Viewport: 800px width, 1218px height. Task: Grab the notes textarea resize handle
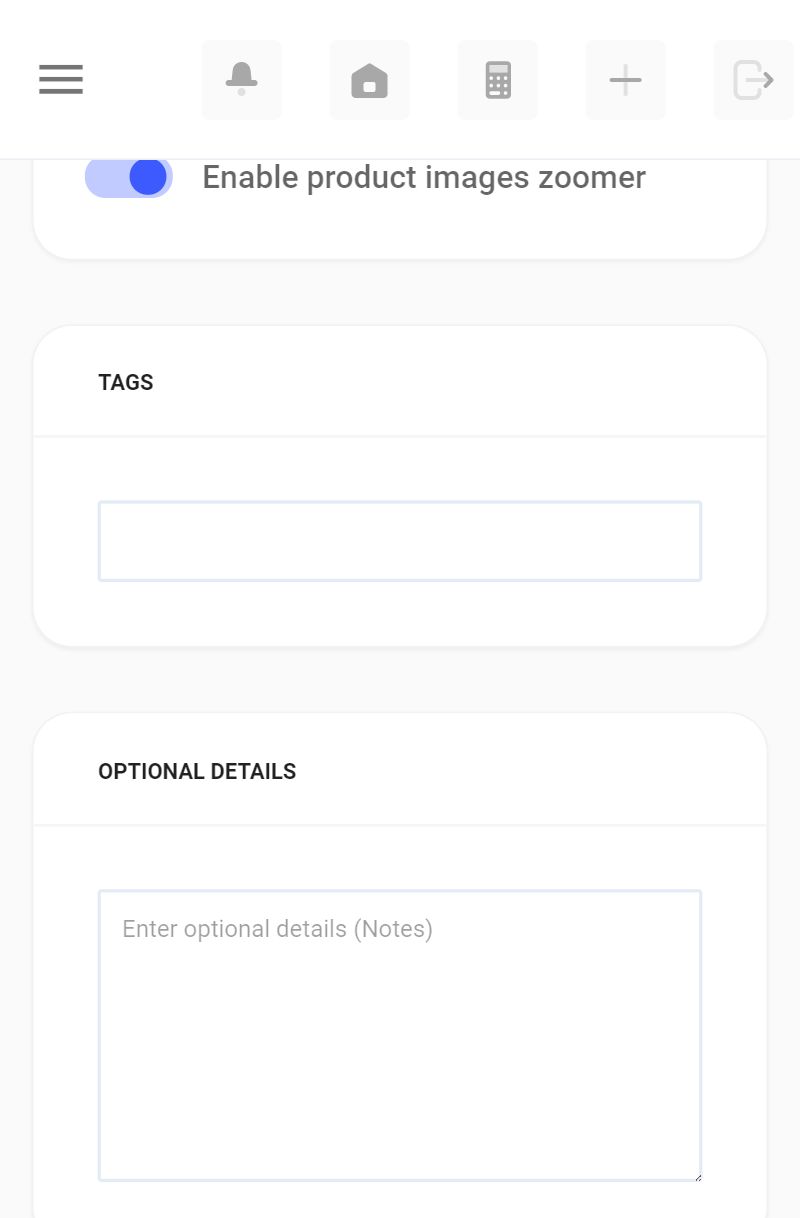pos(696,1176)
